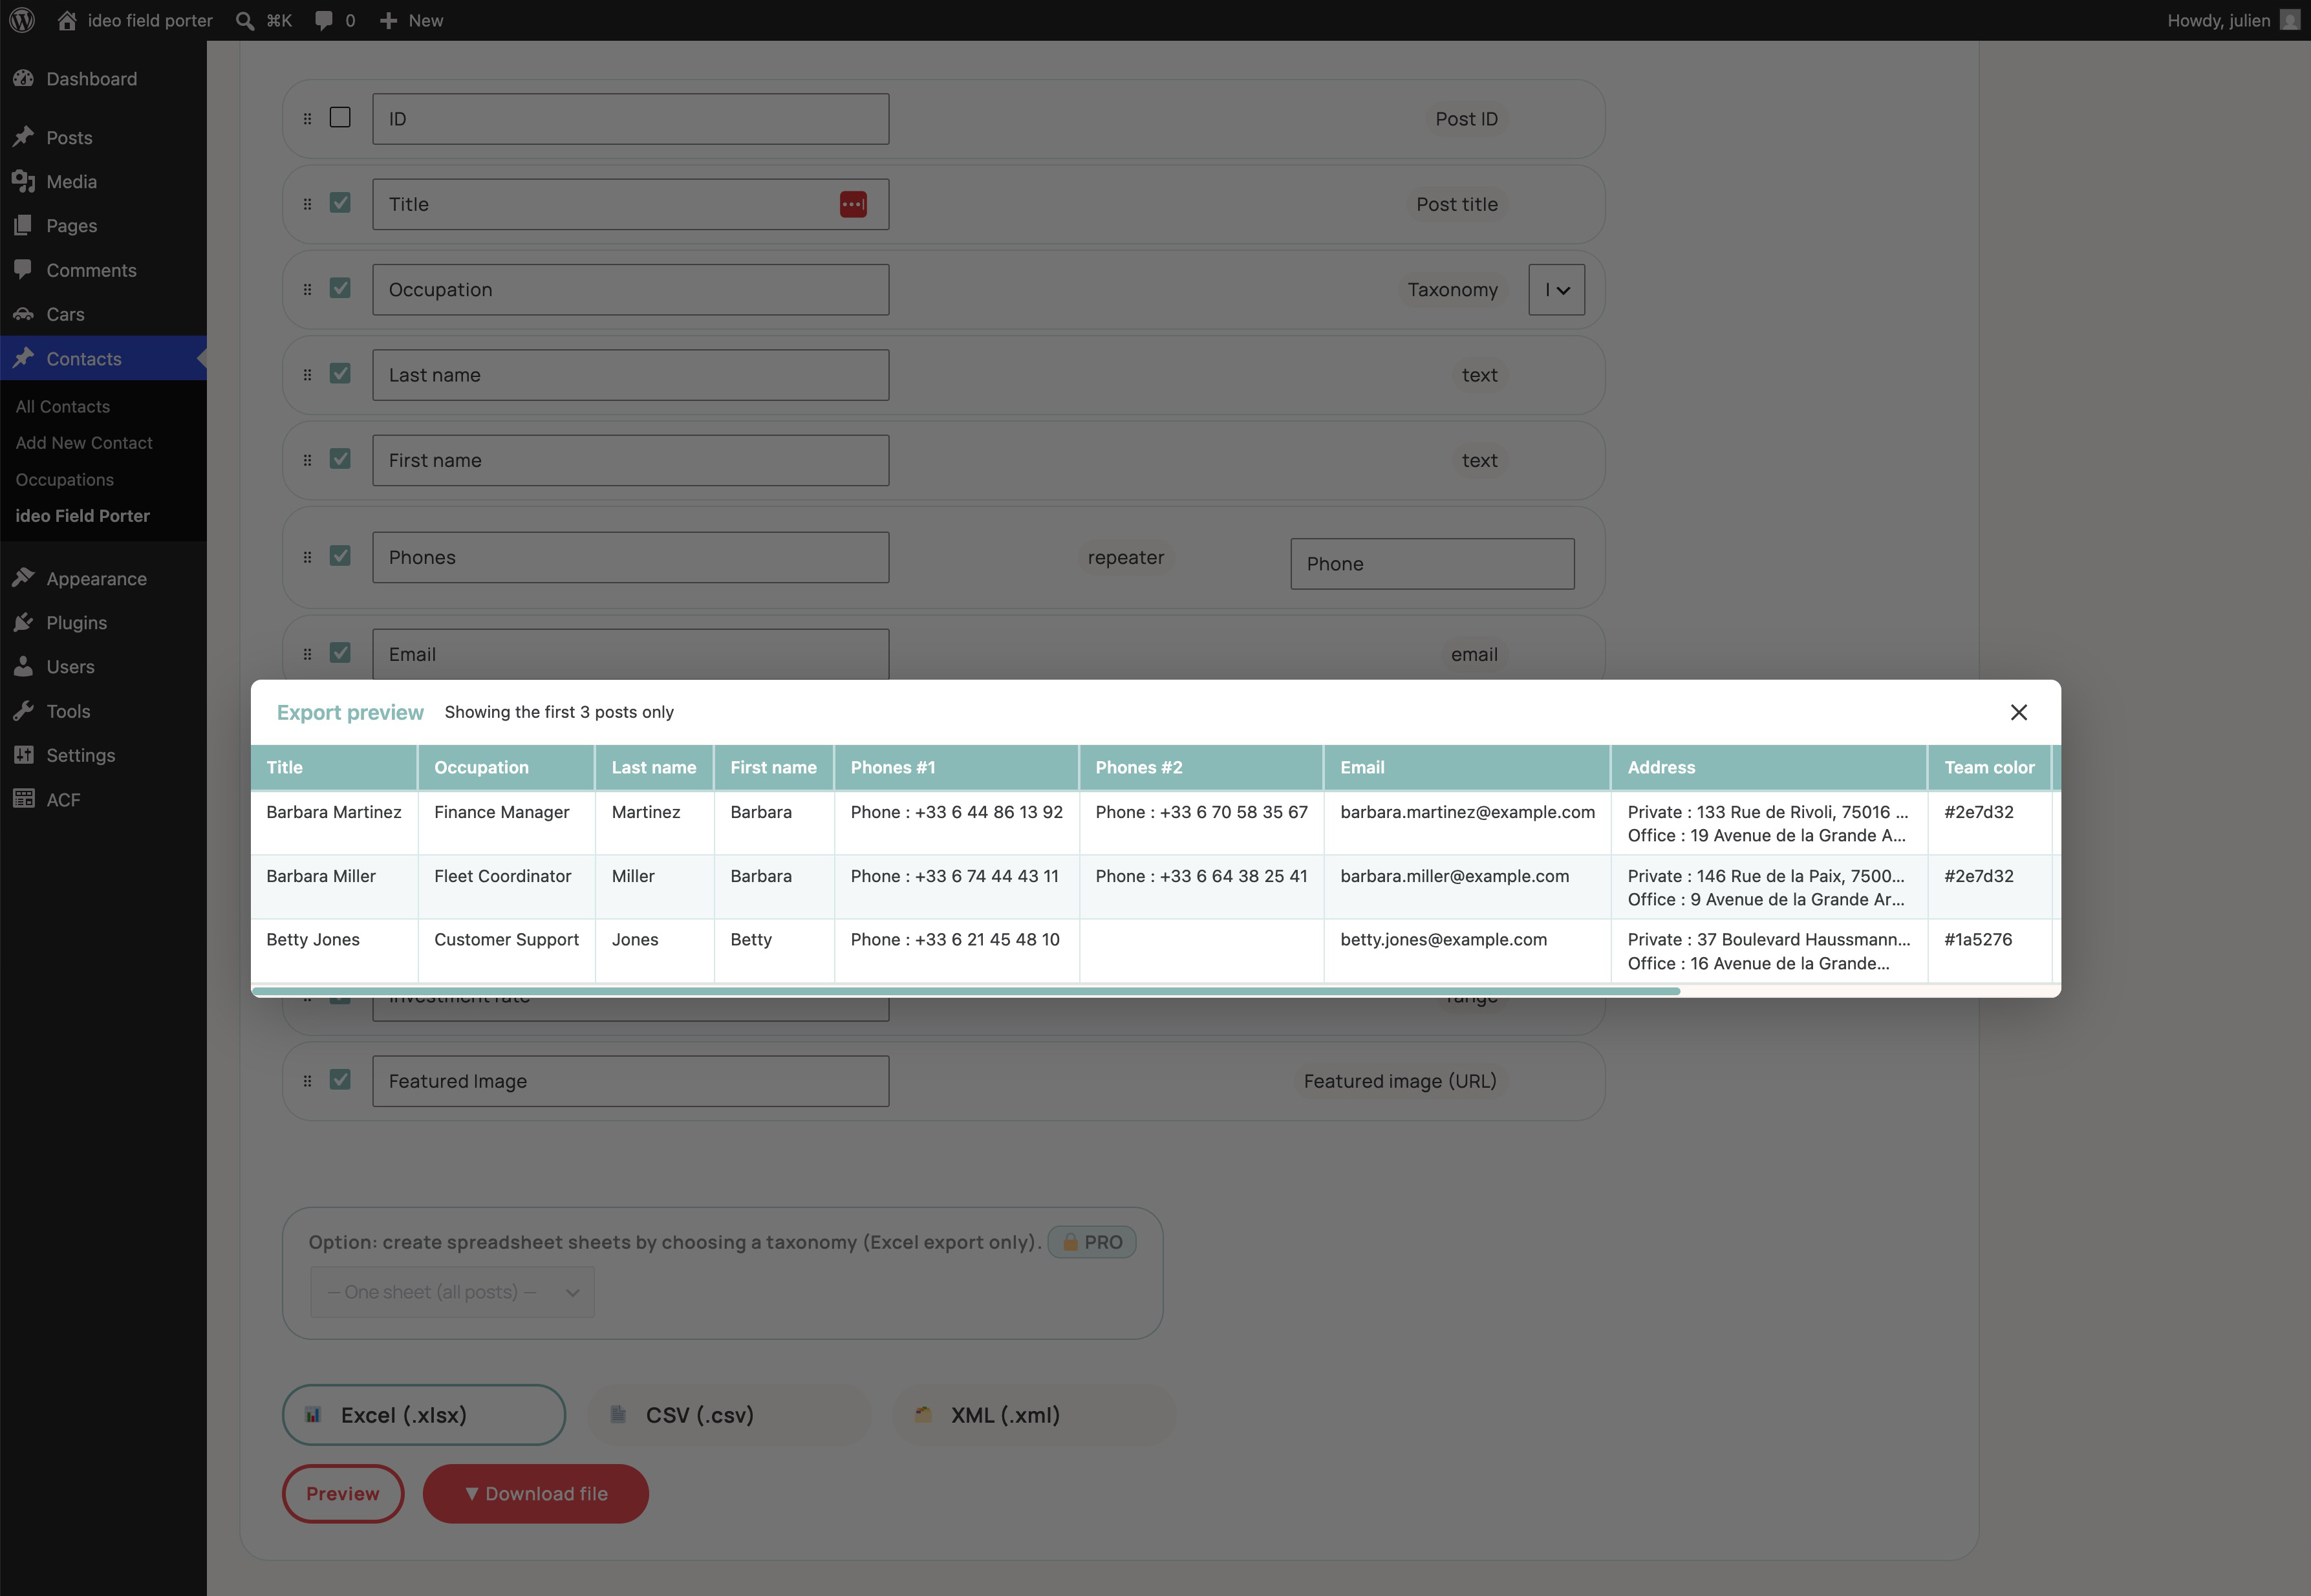Open the site home icon in admin bar

[67, 20]
